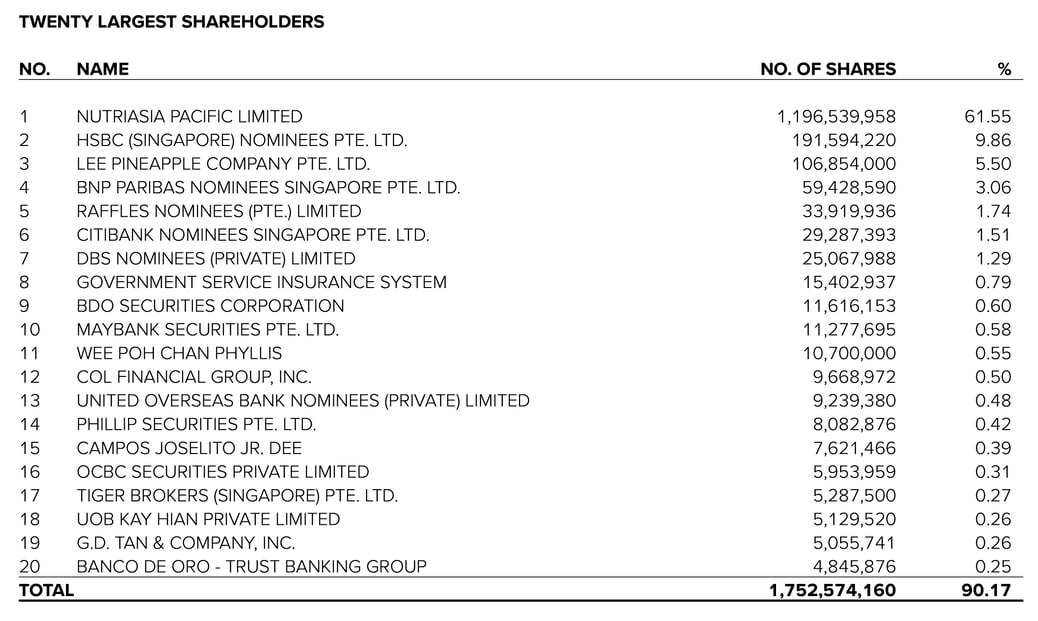Viewport: 1038px width, 621px height.
Task: Click LEE PINEAPPLE COMPANY PTE. LTD. entry
Action: click(x=223, y=164)
